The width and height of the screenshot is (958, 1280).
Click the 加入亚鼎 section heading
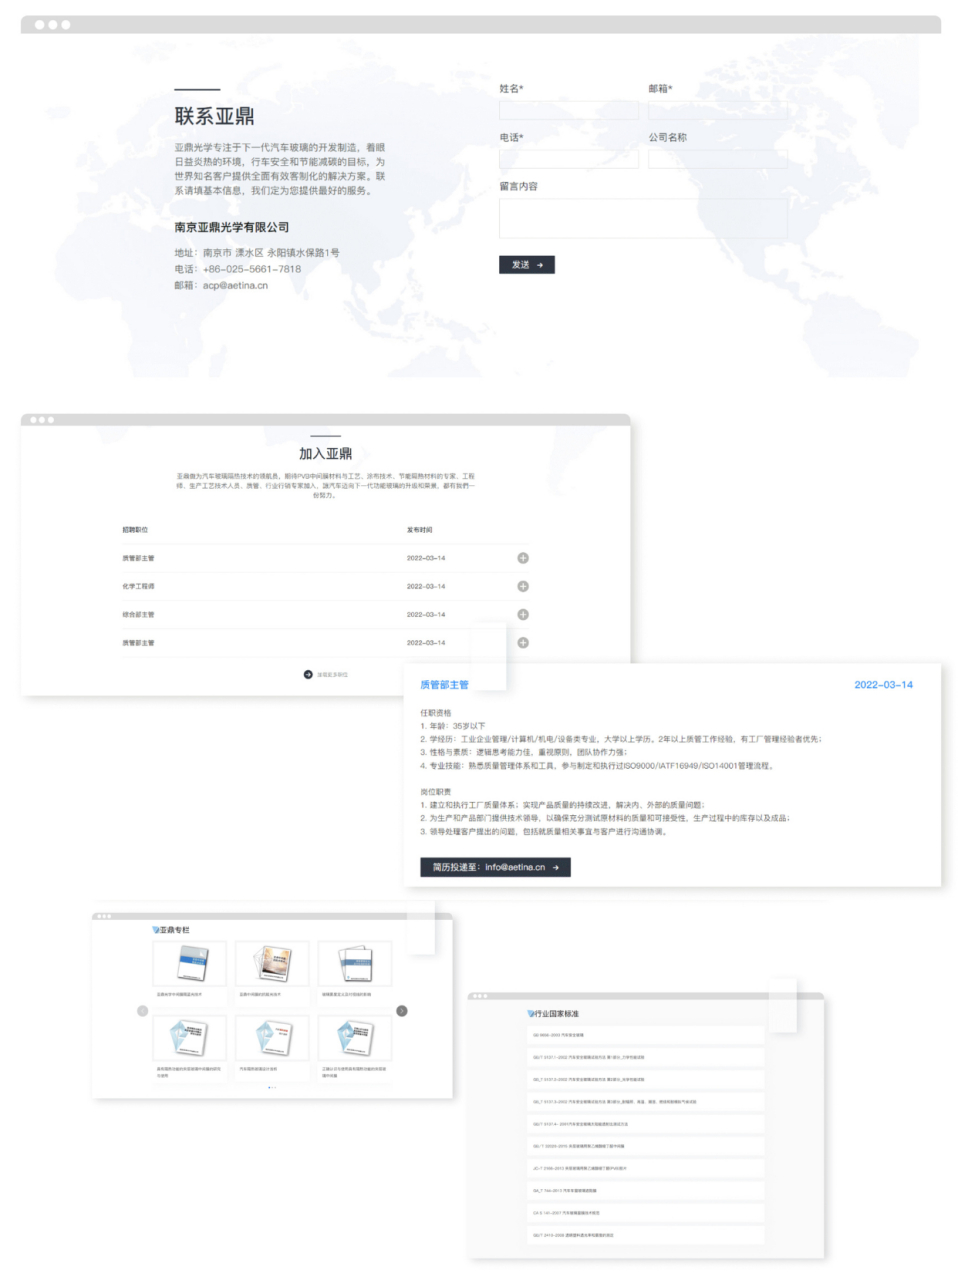(326, 454)
